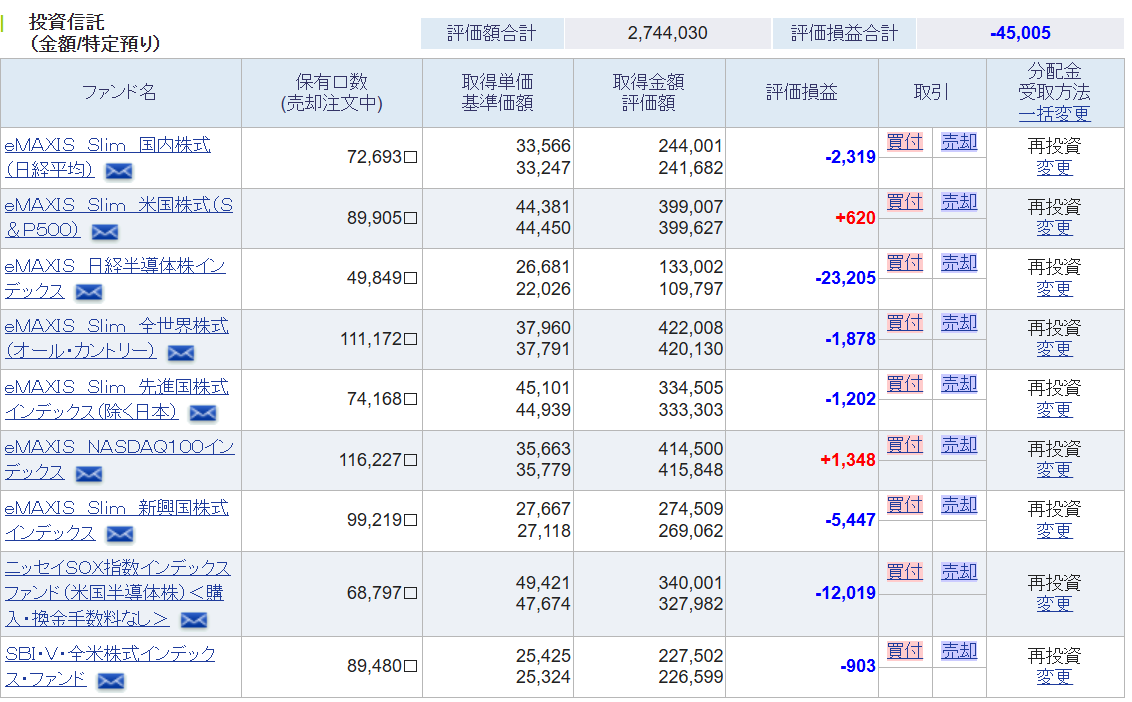Click 変更 for eMAXIS Slim 先進国株式 distribution

pyautogui.click(x=1054, y=410)
